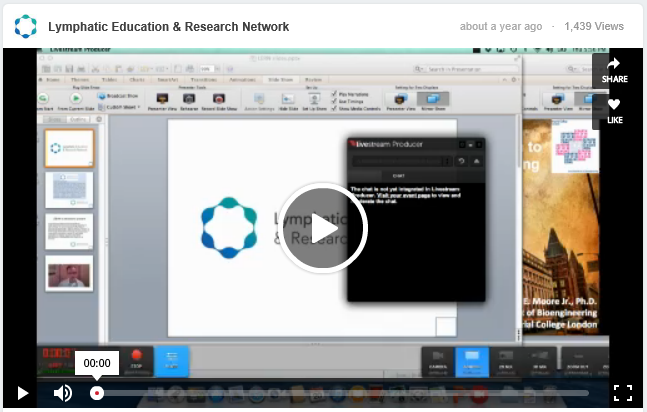Click the "about a year ago" timestamp

pyautogui.click(x=501, y=26)
